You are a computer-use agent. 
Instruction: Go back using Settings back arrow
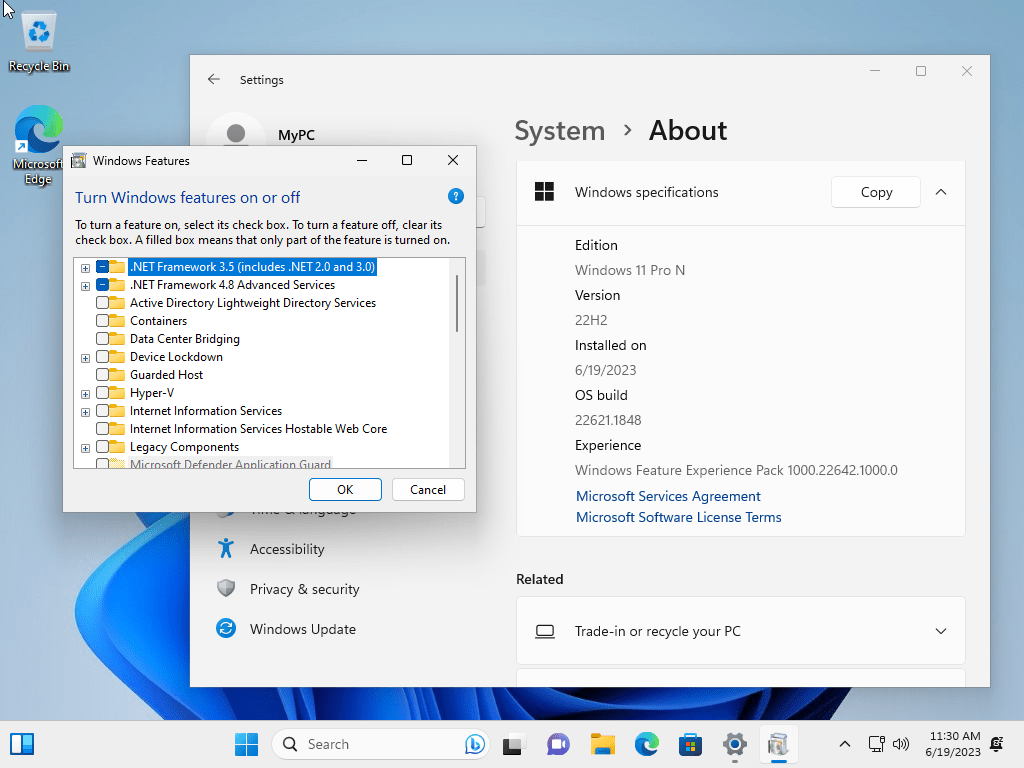(x=214, y=79)
